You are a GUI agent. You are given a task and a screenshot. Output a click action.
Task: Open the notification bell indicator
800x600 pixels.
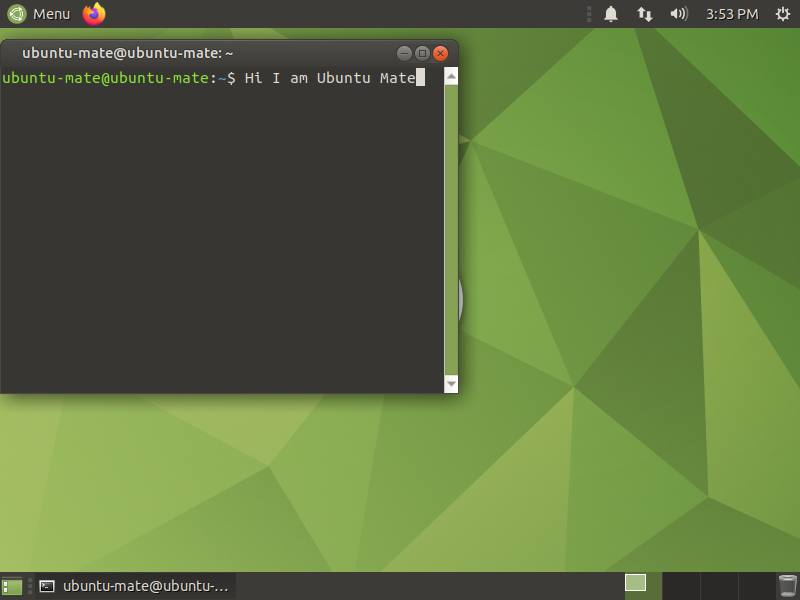[x=611, y=14]
